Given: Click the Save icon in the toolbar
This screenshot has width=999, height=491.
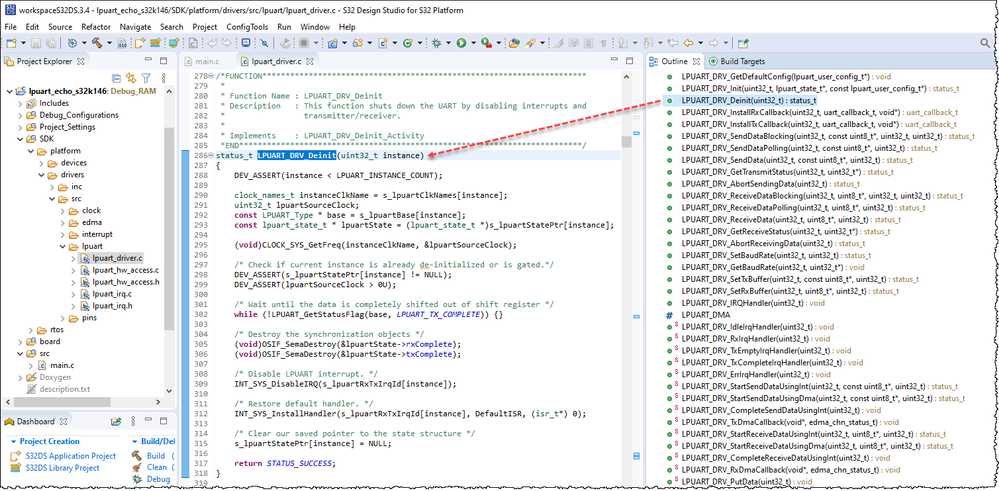Looking at the screenshot, I should [36, 43].
